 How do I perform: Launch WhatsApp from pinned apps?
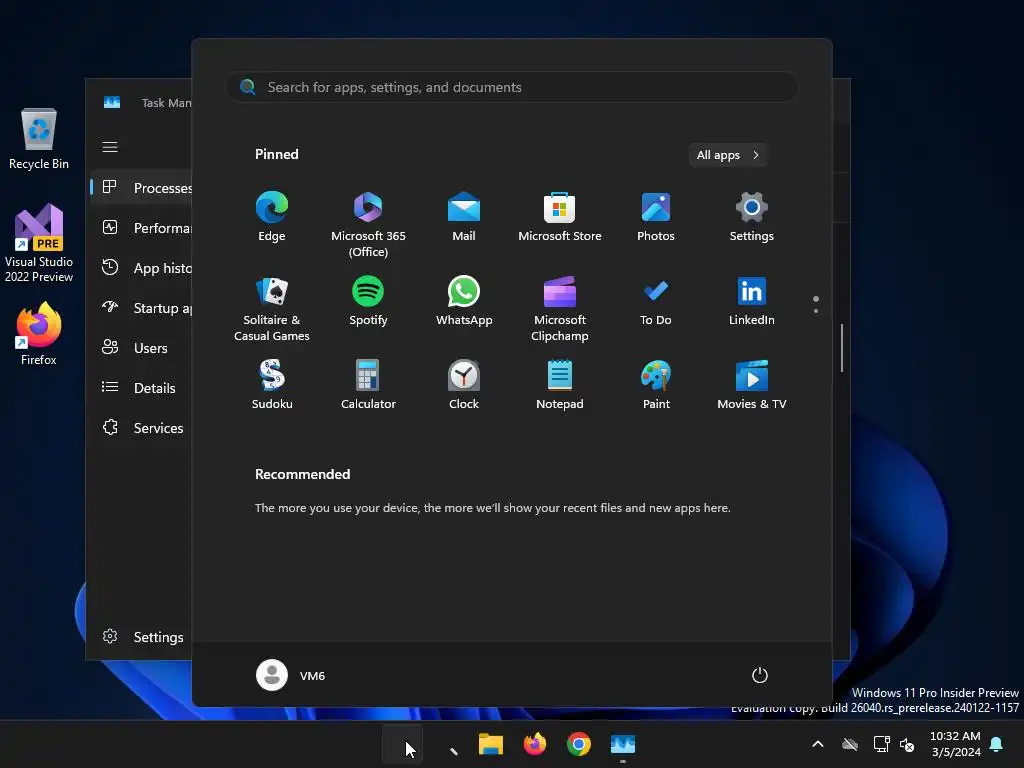point(464,301)
